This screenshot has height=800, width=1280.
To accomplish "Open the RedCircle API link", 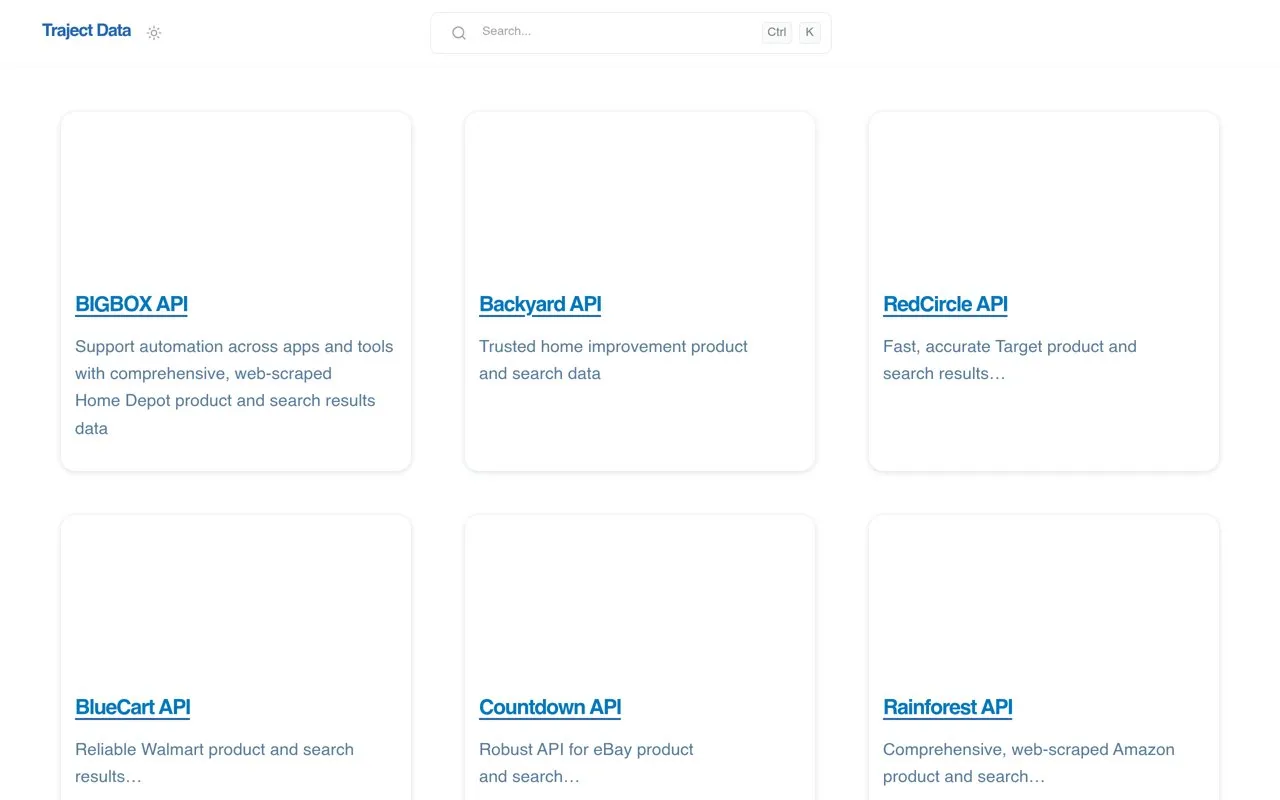I will [945, 304].
